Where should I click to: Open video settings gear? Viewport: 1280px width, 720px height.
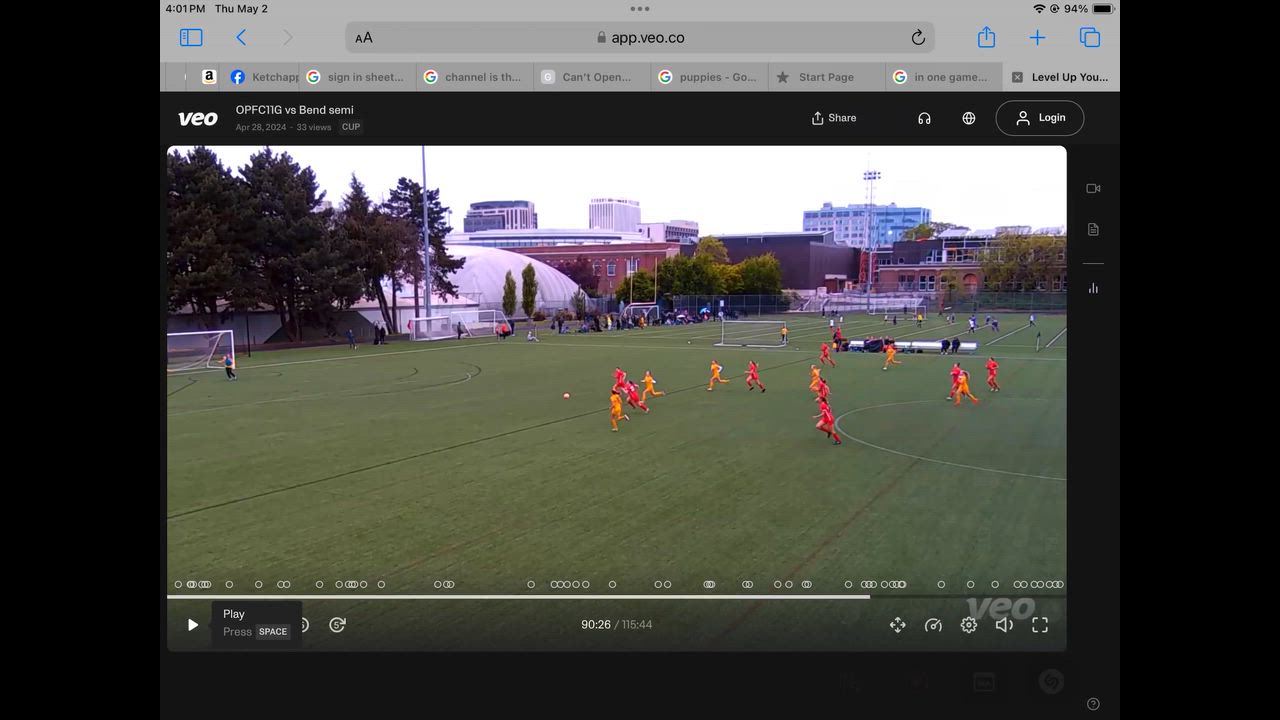[x=968, y=625]
